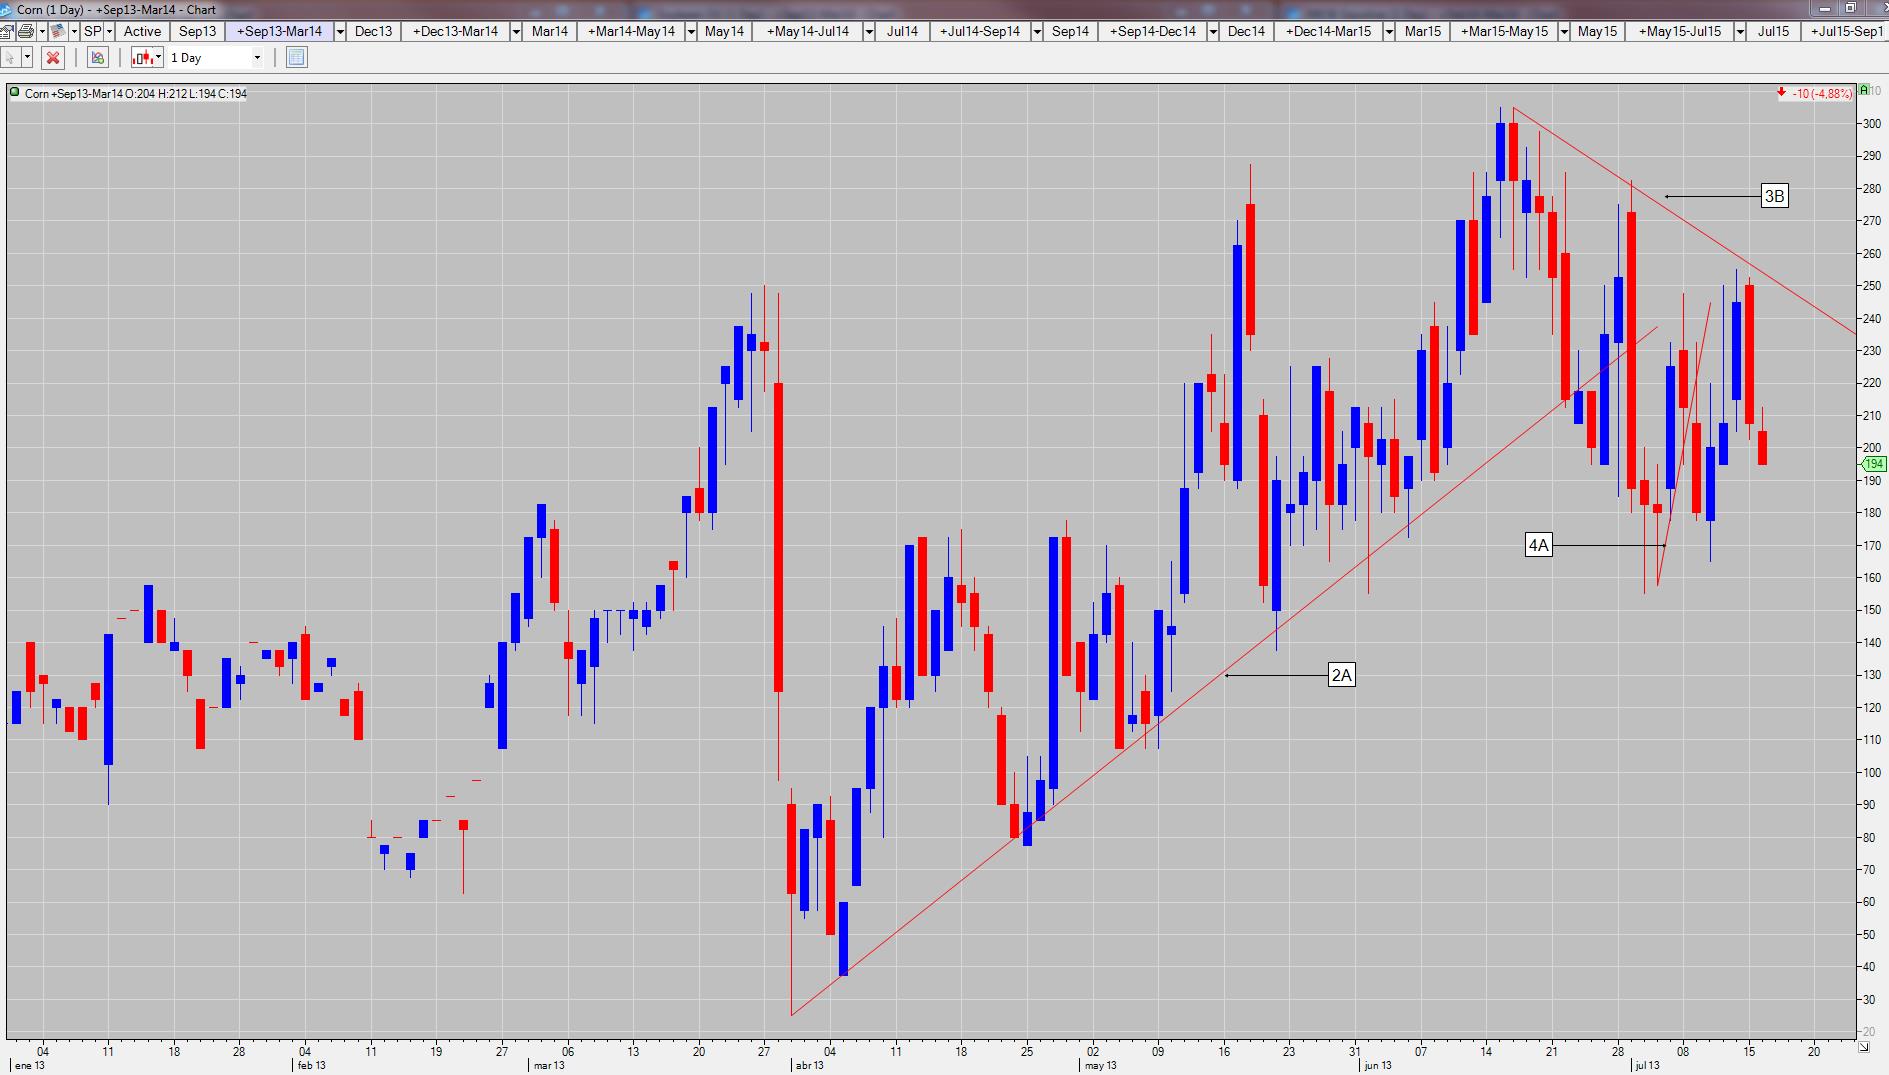Click the red down-arrow change indicator

(x=1781, y=92)
